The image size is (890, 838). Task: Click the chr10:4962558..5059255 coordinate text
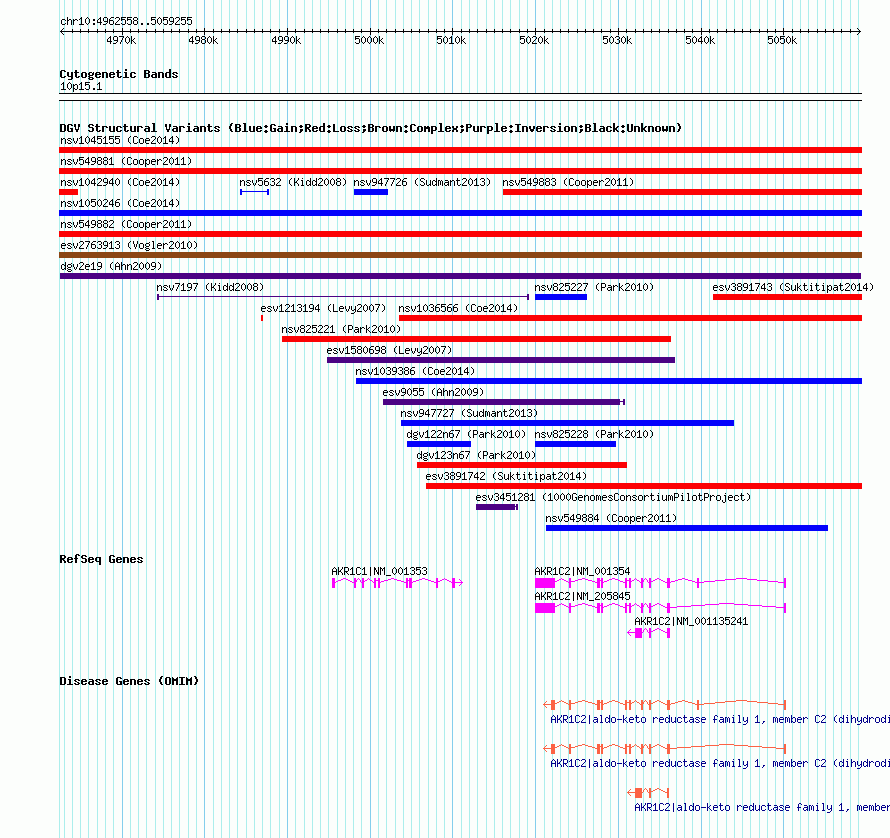pyautogui.click(x=126, y=21)
